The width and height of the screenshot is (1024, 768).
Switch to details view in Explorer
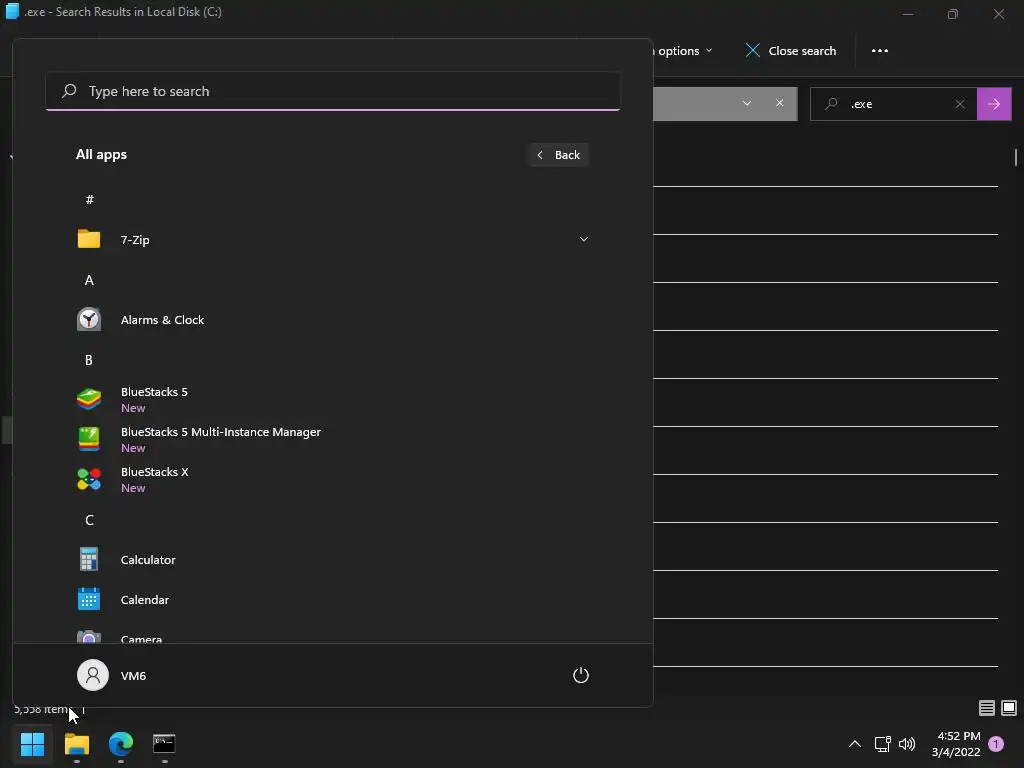point(987,708)
